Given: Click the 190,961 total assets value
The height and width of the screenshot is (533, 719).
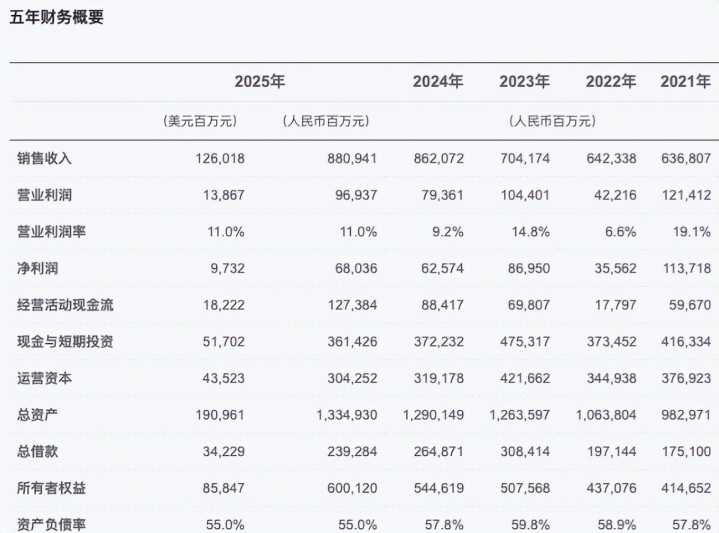Looking at the screenshot, I should tap(220, 415).
